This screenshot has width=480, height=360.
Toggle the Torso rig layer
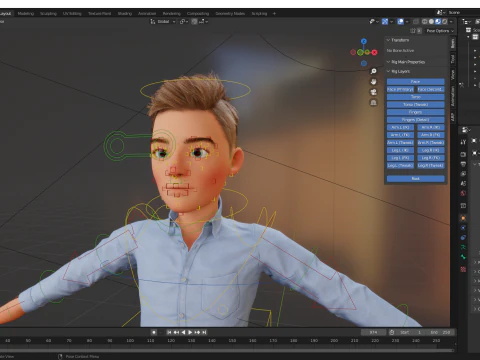click(415, 97)
